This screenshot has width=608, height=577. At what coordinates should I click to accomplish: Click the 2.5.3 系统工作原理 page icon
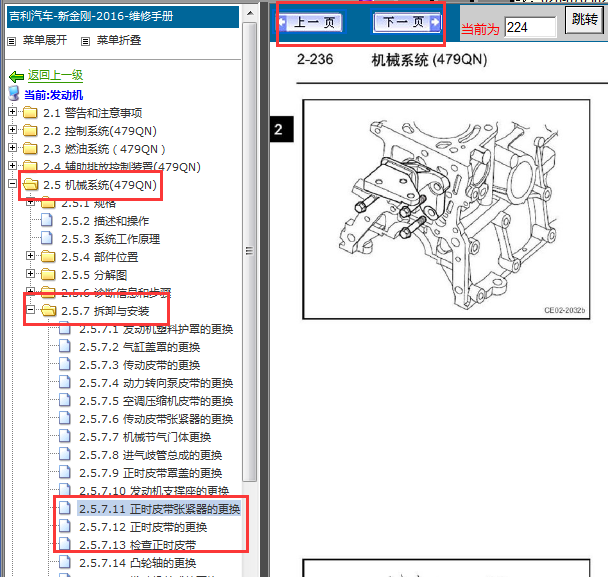(x=47, y=238)
